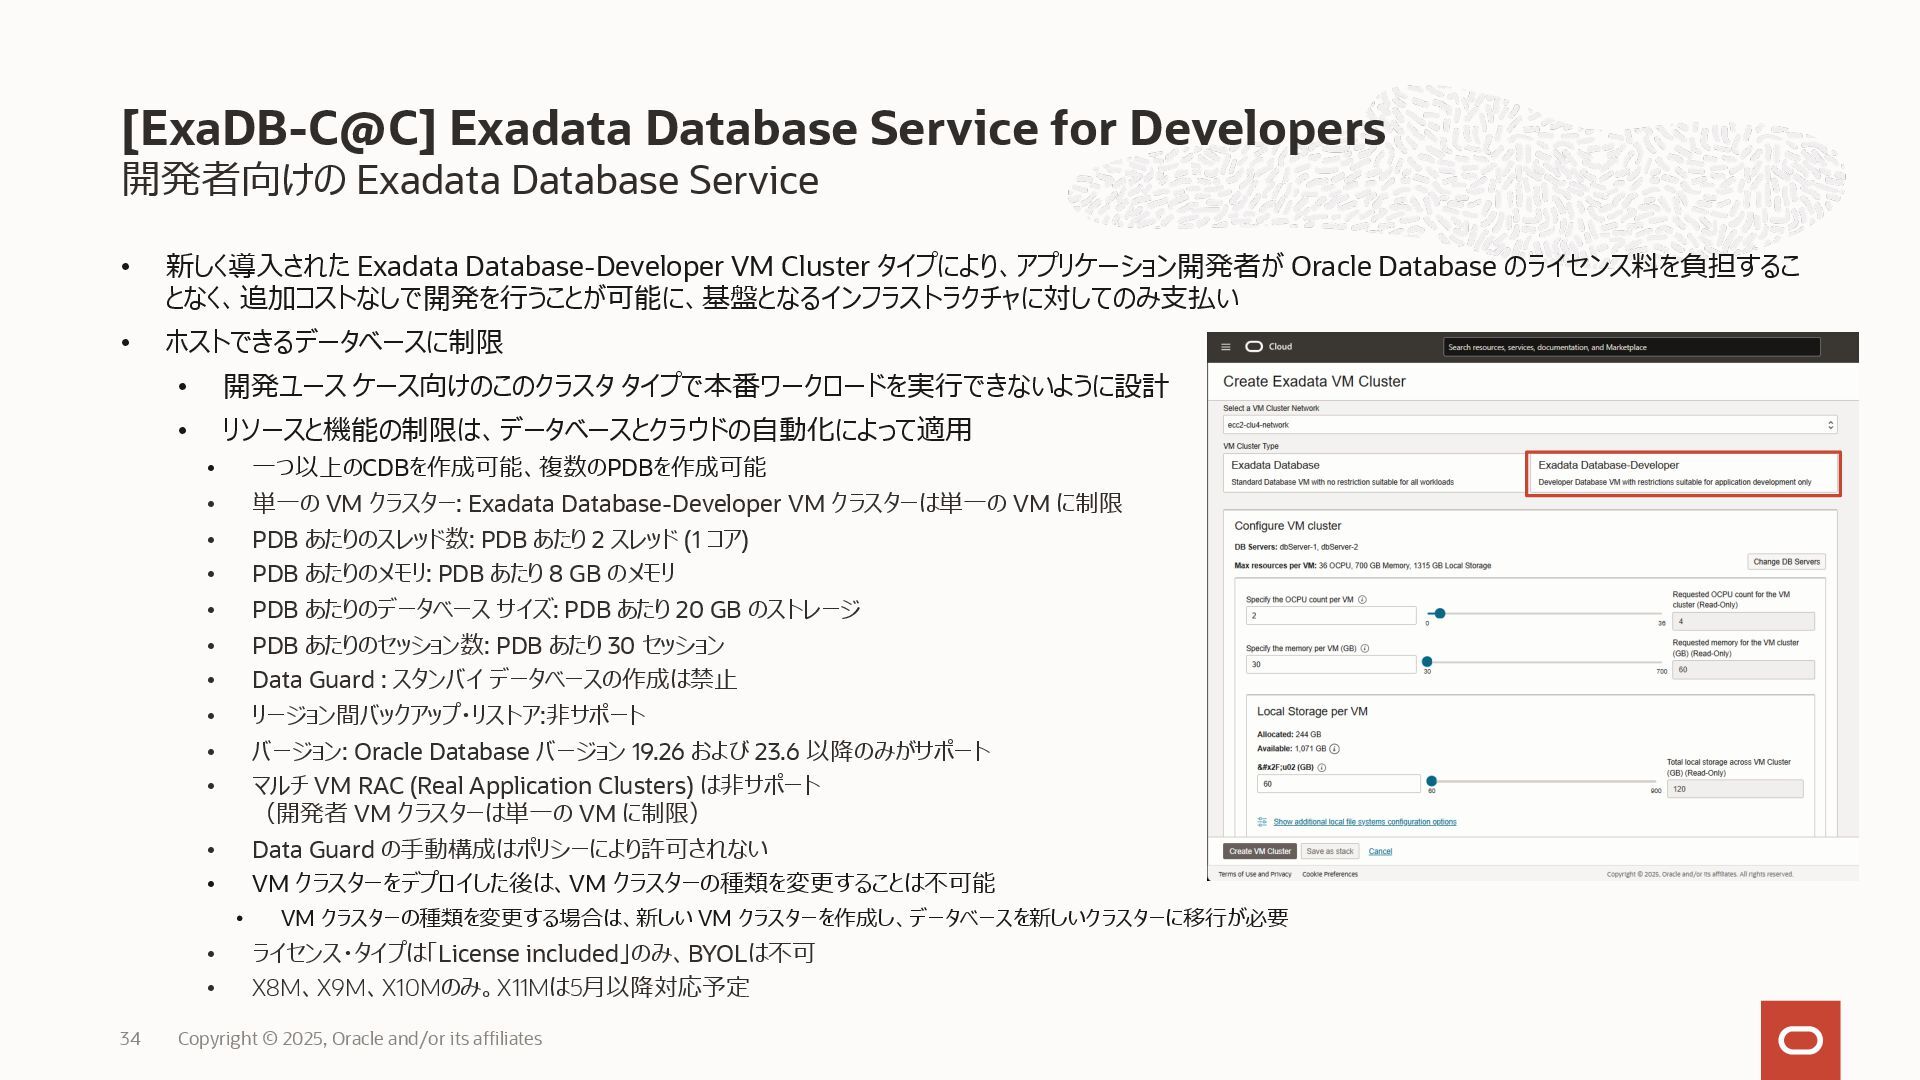Show additional local file systems configuration options
The width and height of the screenshot is (1920, 1080).
pos(1364,822)
